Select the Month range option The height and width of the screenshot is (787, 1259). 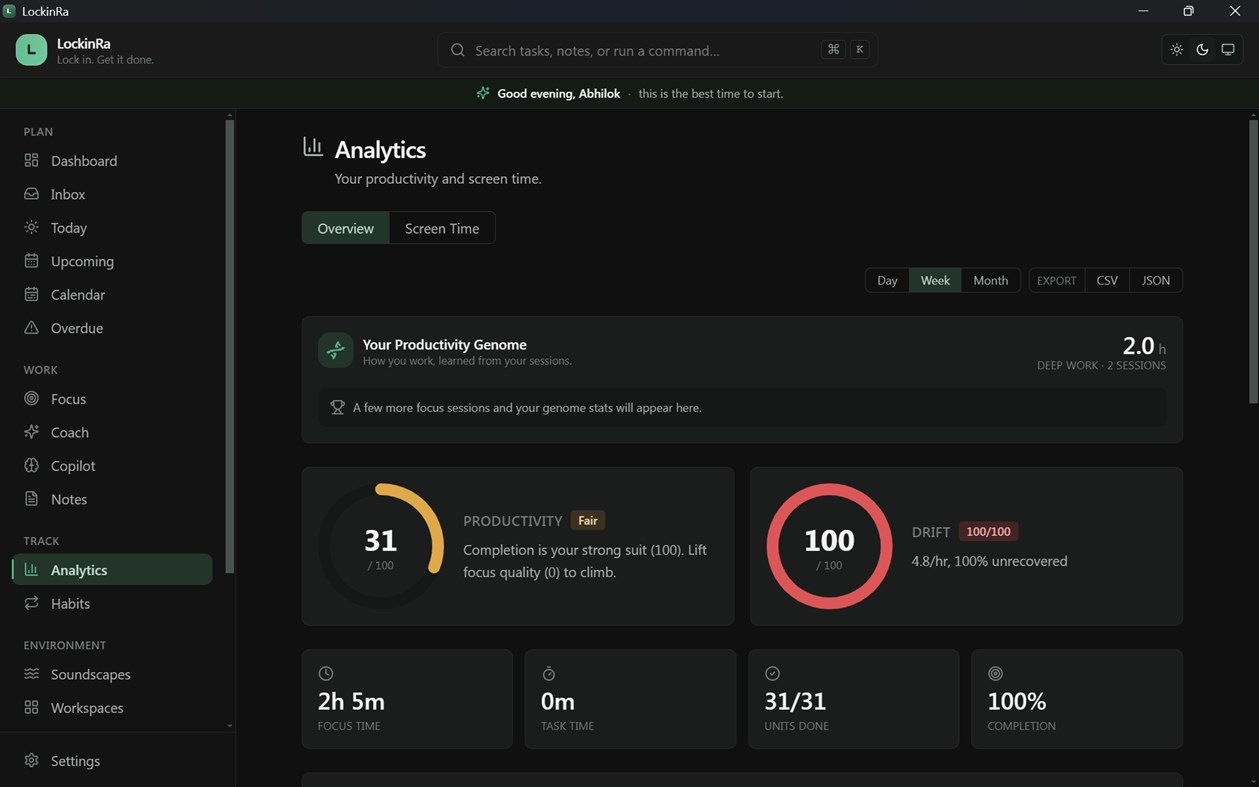[x=991, y=280]
